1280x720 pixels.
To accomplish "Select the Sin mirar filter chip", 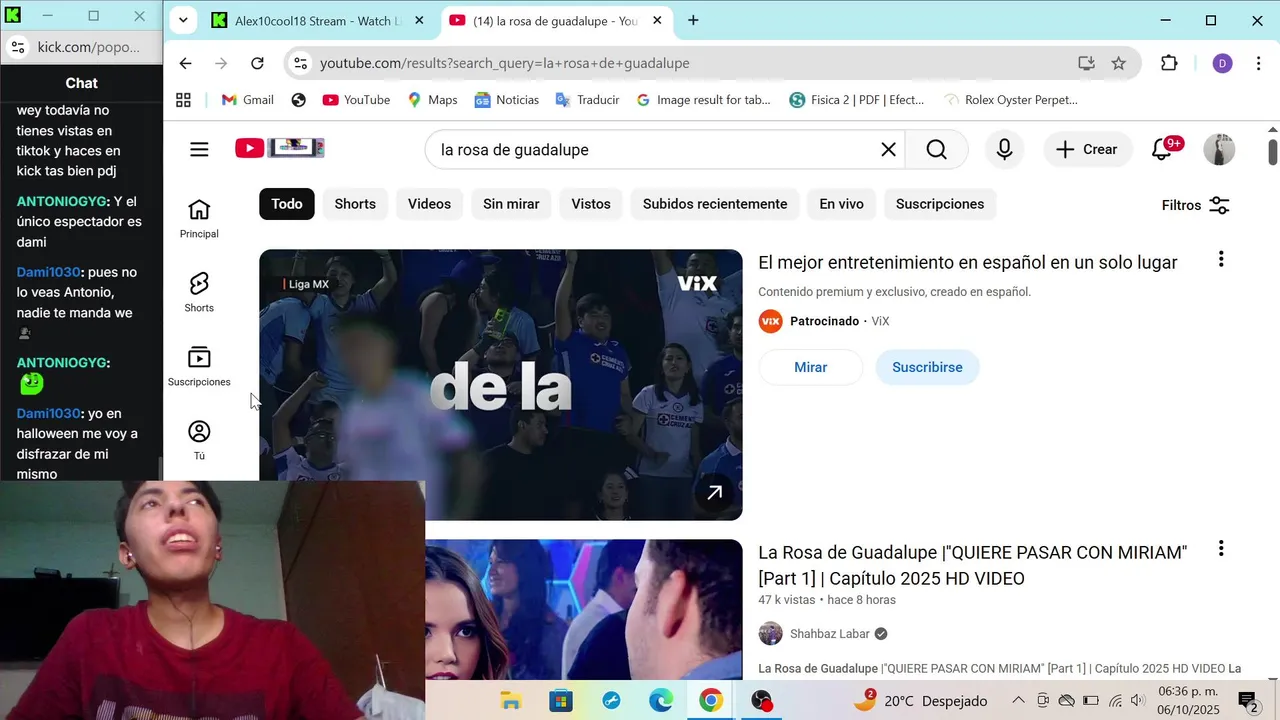I will click(511, 204).
